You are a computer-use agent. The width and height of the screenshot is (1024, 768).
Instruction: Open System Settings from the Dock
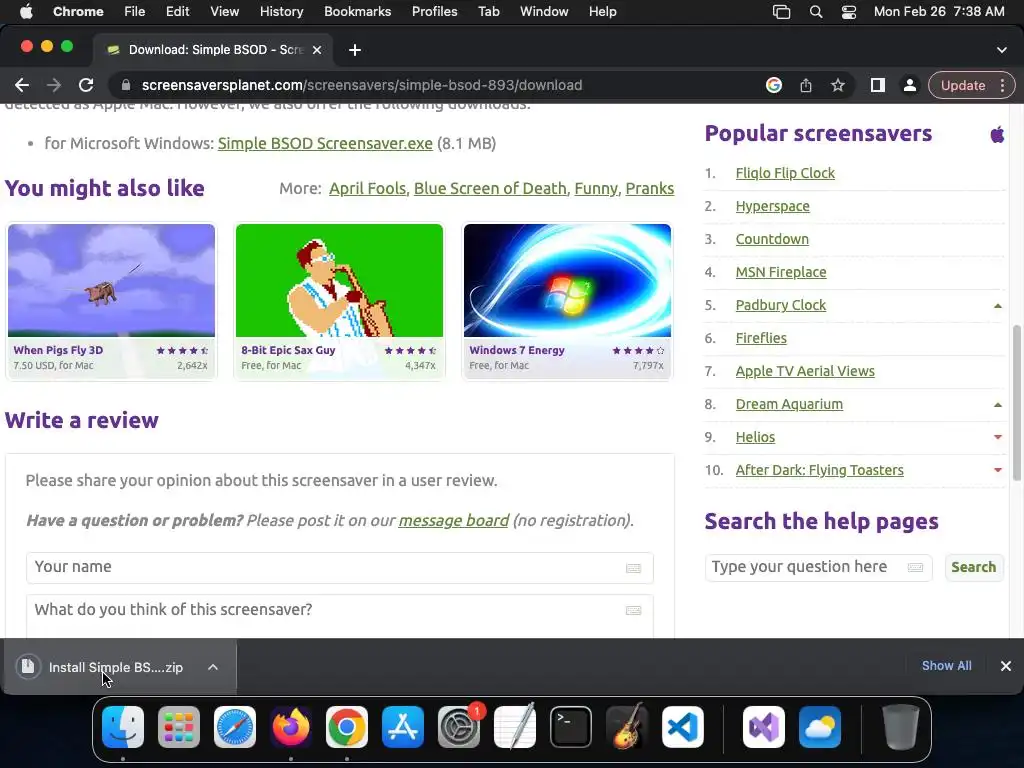click(x=458, y=727)
